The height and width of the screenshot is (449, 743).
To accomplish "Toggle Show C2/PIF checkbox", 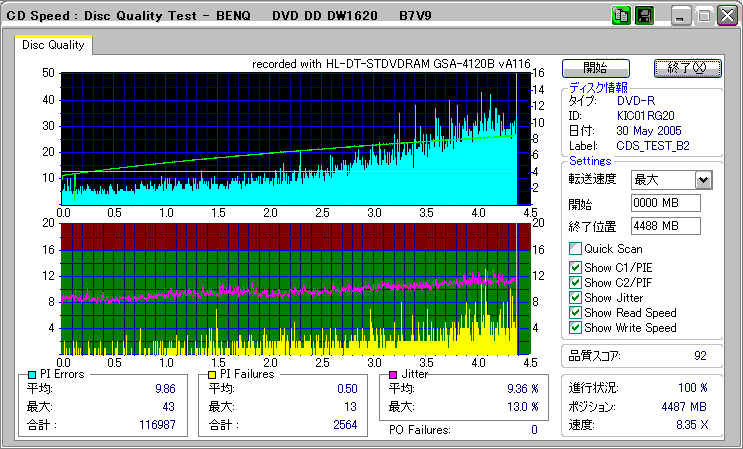I will [575, 283].
